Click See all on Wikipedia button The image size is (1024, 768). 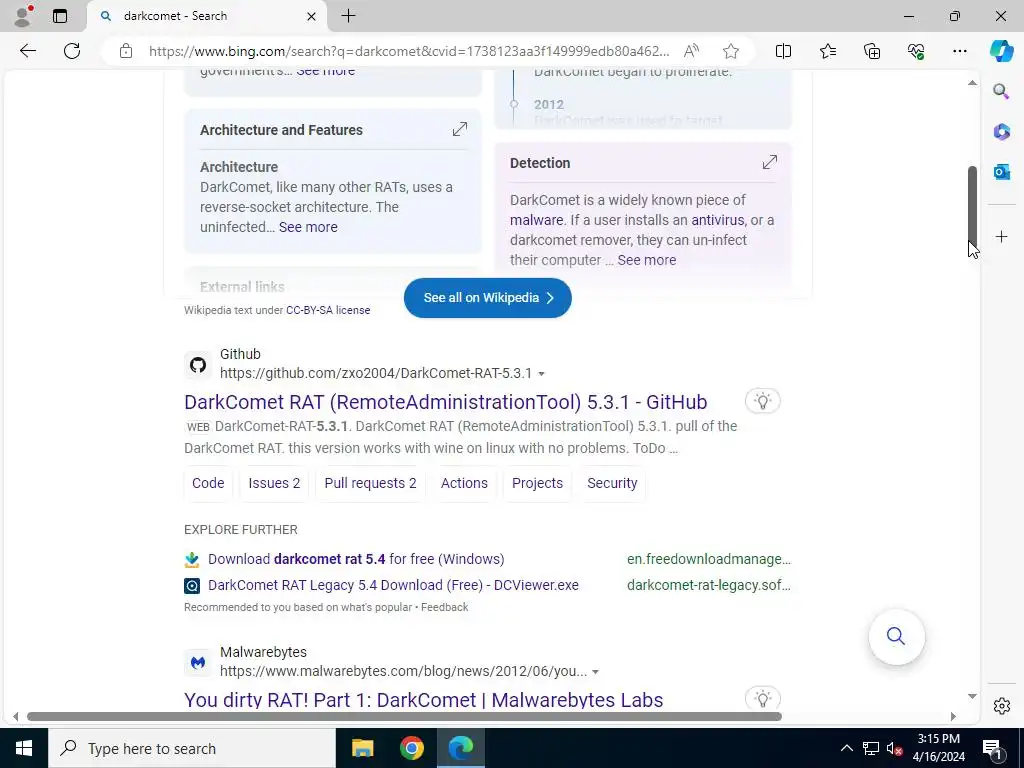pos(487,298)
